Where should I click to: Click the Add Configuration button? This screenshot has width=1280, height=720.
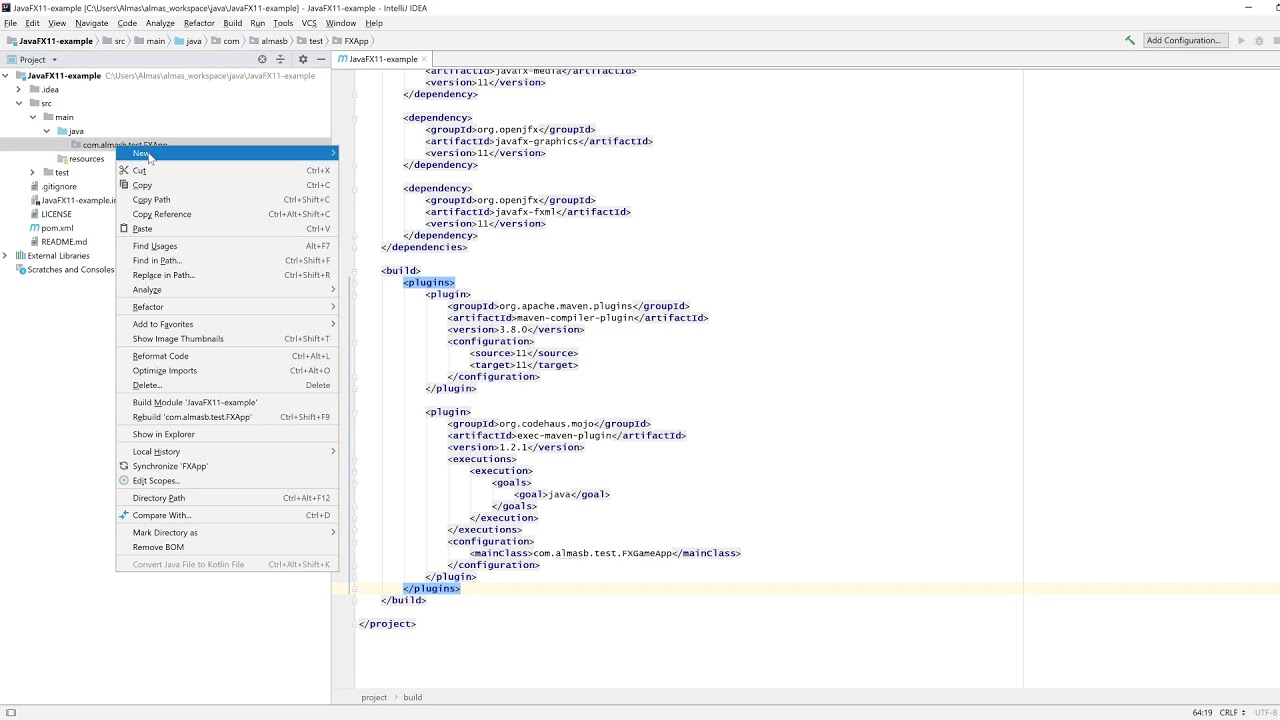tap(1184, 41)
